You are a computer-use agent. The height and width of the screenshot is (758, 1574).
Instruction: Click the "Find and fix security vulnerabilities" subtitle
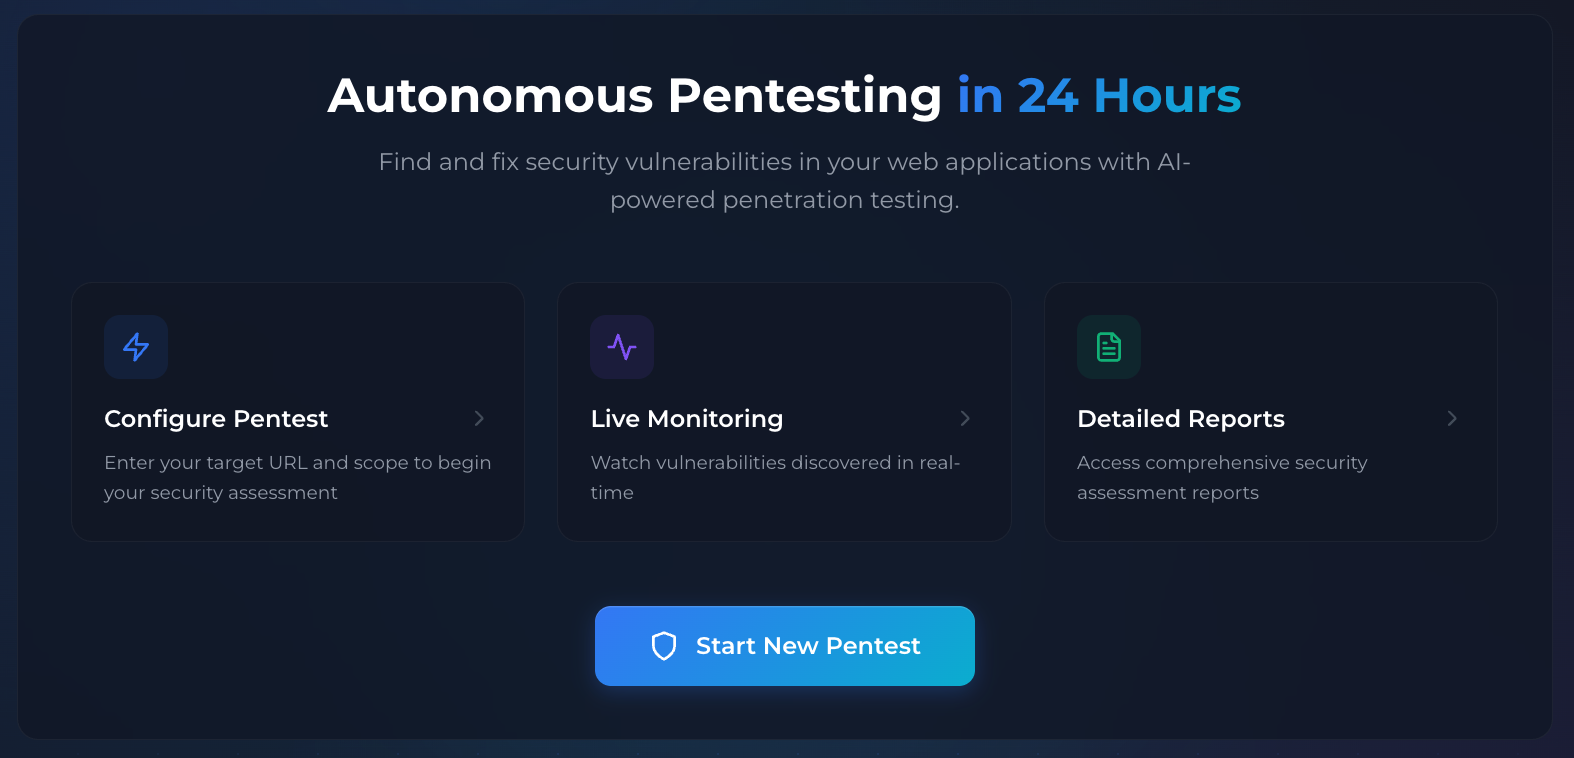(784, 162)
